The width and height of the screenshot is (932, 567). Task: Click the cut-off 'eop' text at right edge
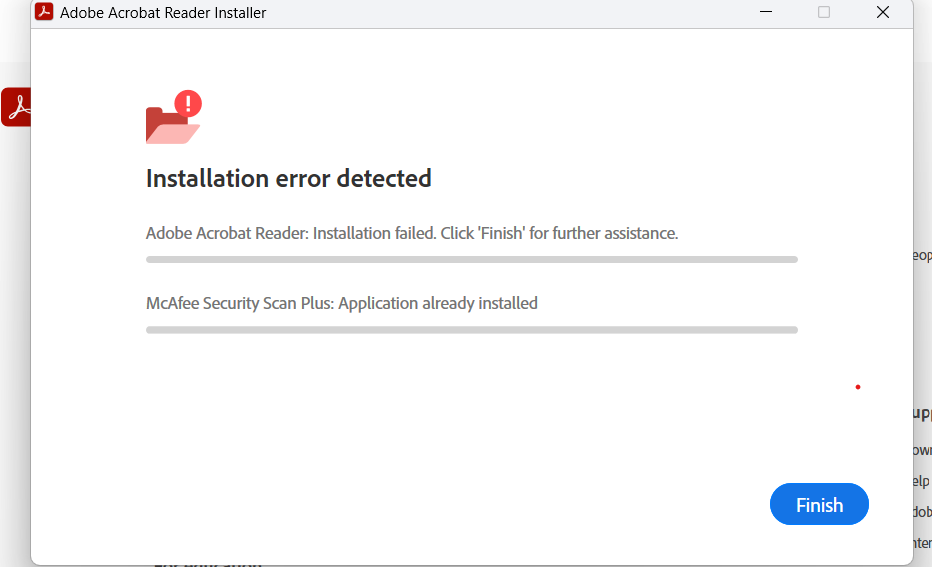pyautogui.click(x=922, y=255)
